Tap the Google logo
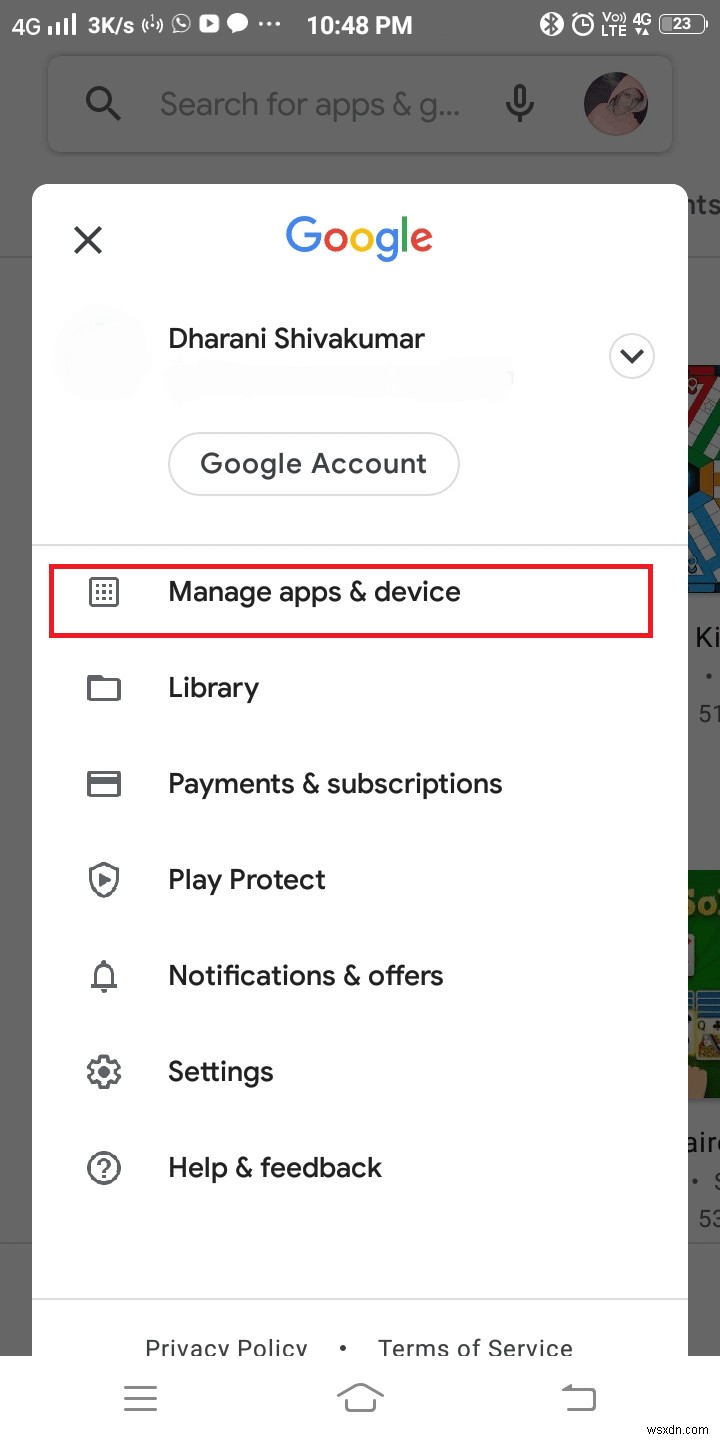Viewport: 720px width, 1440px height. [359, 238]
